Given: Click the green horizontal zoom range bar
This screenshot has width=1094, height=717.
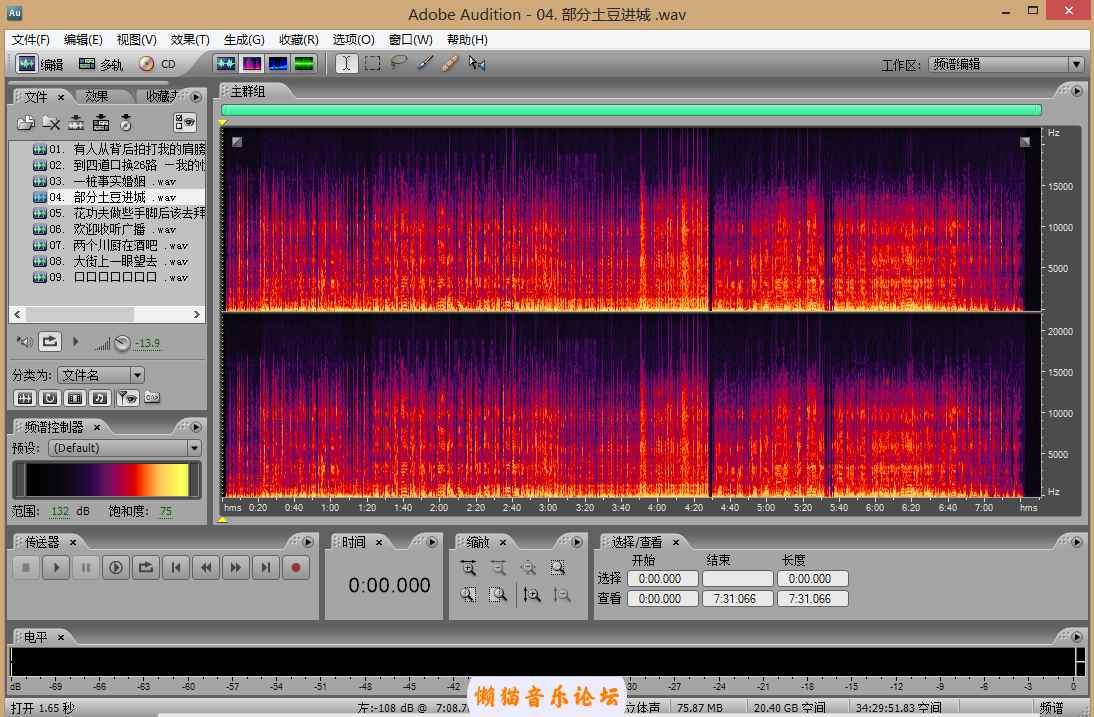Looking at the screenshot, I should tap(631, 110).
